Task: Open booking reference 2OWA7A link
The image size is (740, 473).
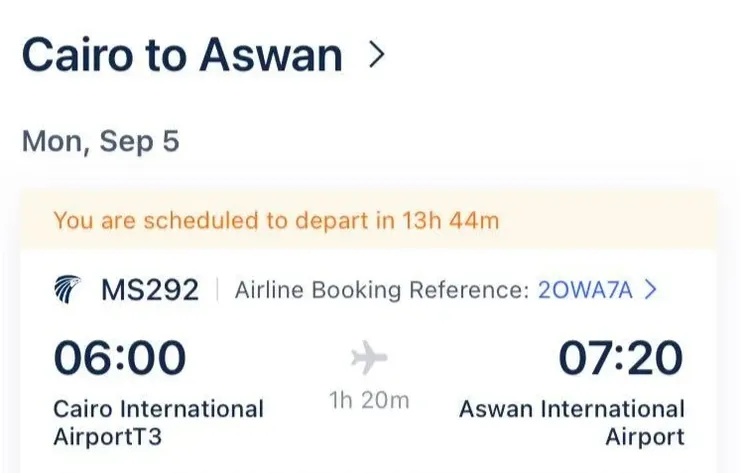Action: (x=585, y=291)
